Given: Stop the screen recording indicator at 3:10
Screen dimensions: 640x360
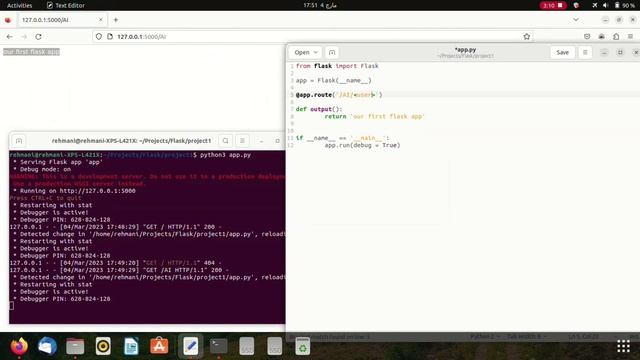Looking at the screenshot, I should 553,5.
